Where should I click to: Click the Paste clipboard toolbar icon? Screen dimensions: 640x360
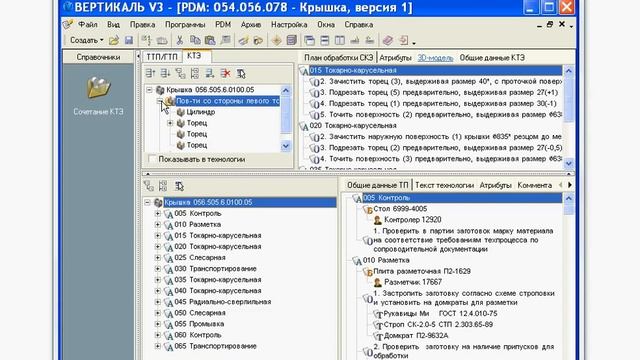(x=210, y=40)
